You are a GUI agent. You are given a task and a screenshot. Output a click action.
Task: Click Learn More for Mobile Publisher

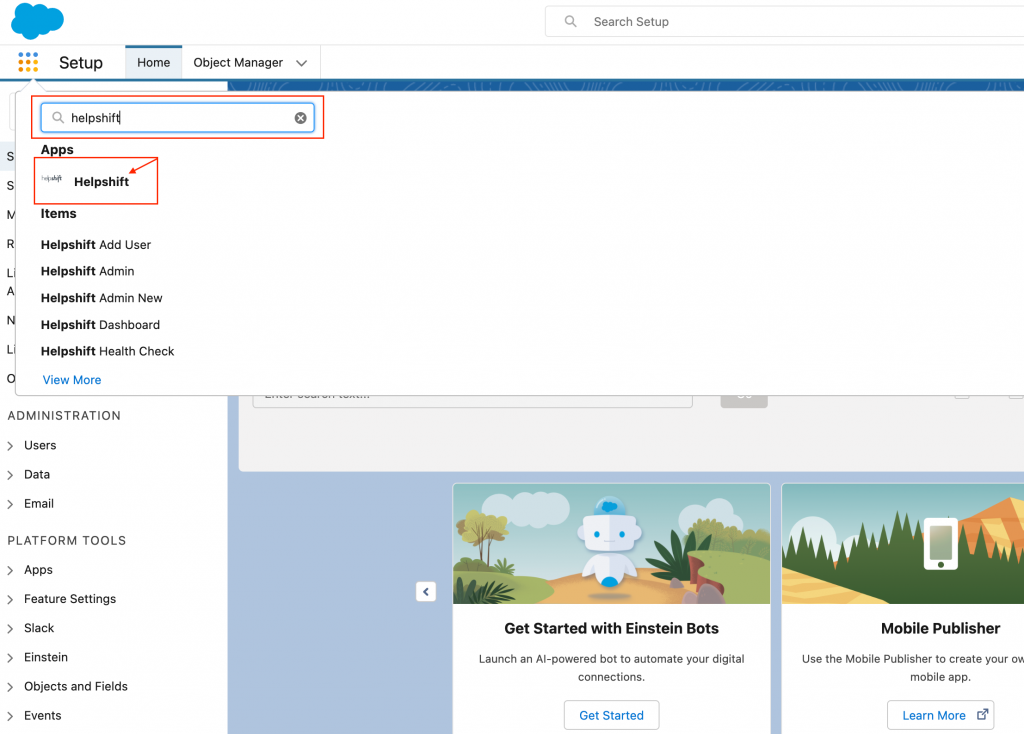tap(938, 715)
